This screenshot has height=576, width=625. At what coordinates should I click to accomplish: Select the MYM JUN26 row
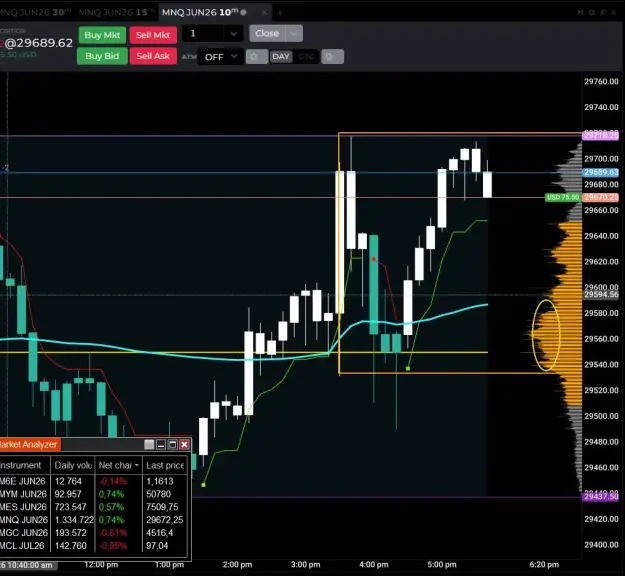pyautogui.click(x=93, y=494)
